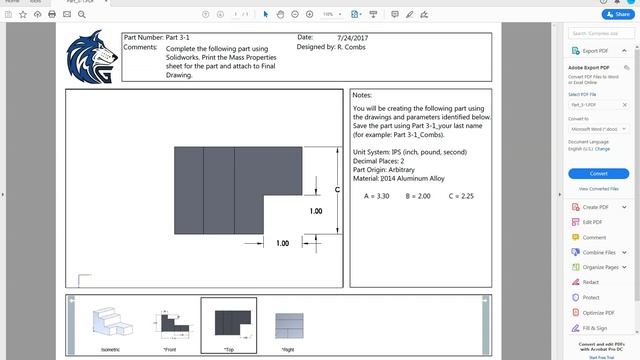Open View Converted Files link
This screenshot has width=640, height=360.
point(598,189)
